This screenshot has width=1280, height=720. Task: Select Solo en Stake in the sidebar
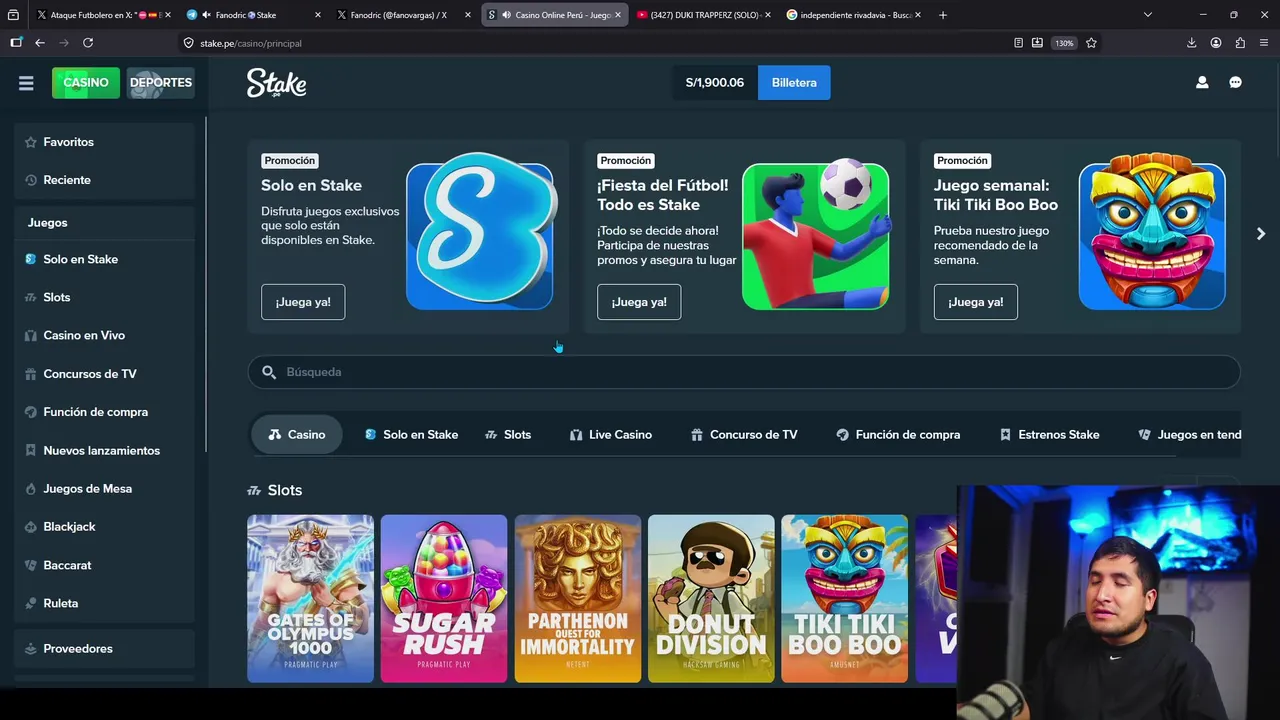tap(104, 259)
